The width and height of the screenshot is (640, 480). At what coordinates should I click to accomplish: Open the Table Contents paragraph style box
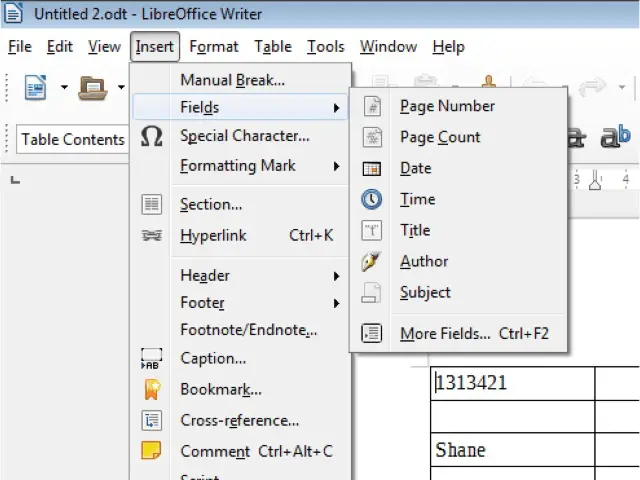[x=73, y=139]
